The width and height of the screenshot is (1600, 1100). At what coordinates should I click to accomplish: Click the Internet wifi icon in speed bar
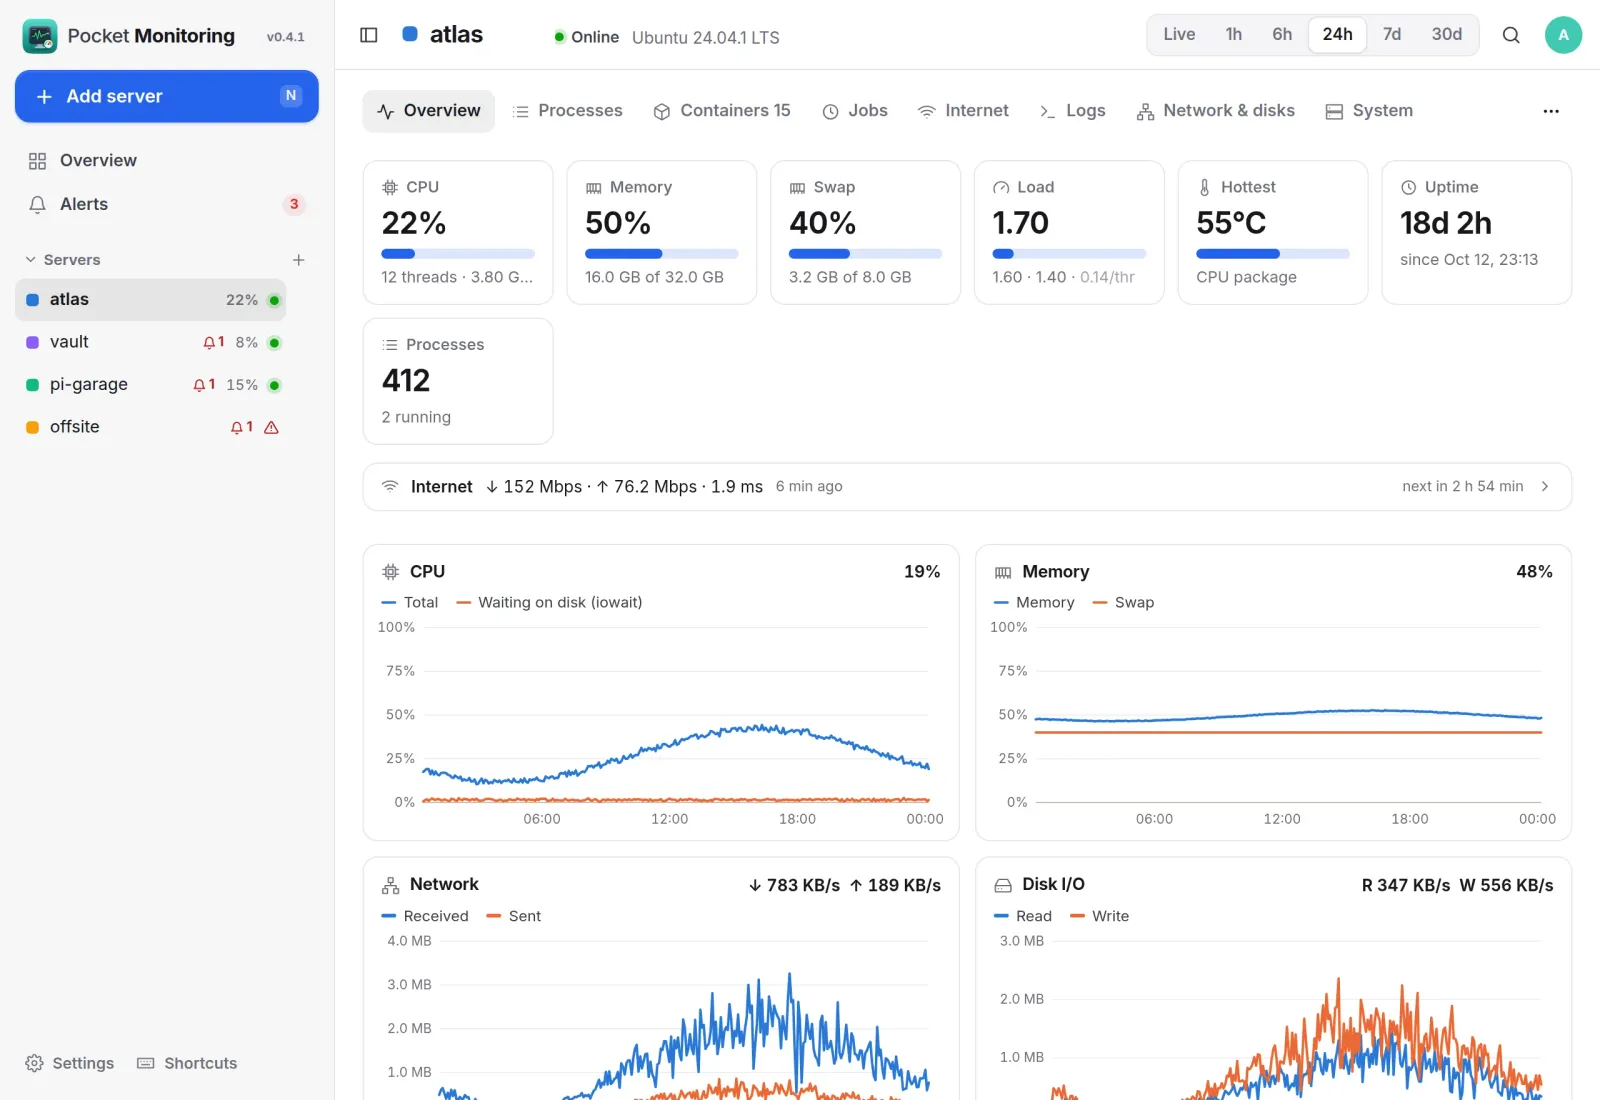[390, 486]
